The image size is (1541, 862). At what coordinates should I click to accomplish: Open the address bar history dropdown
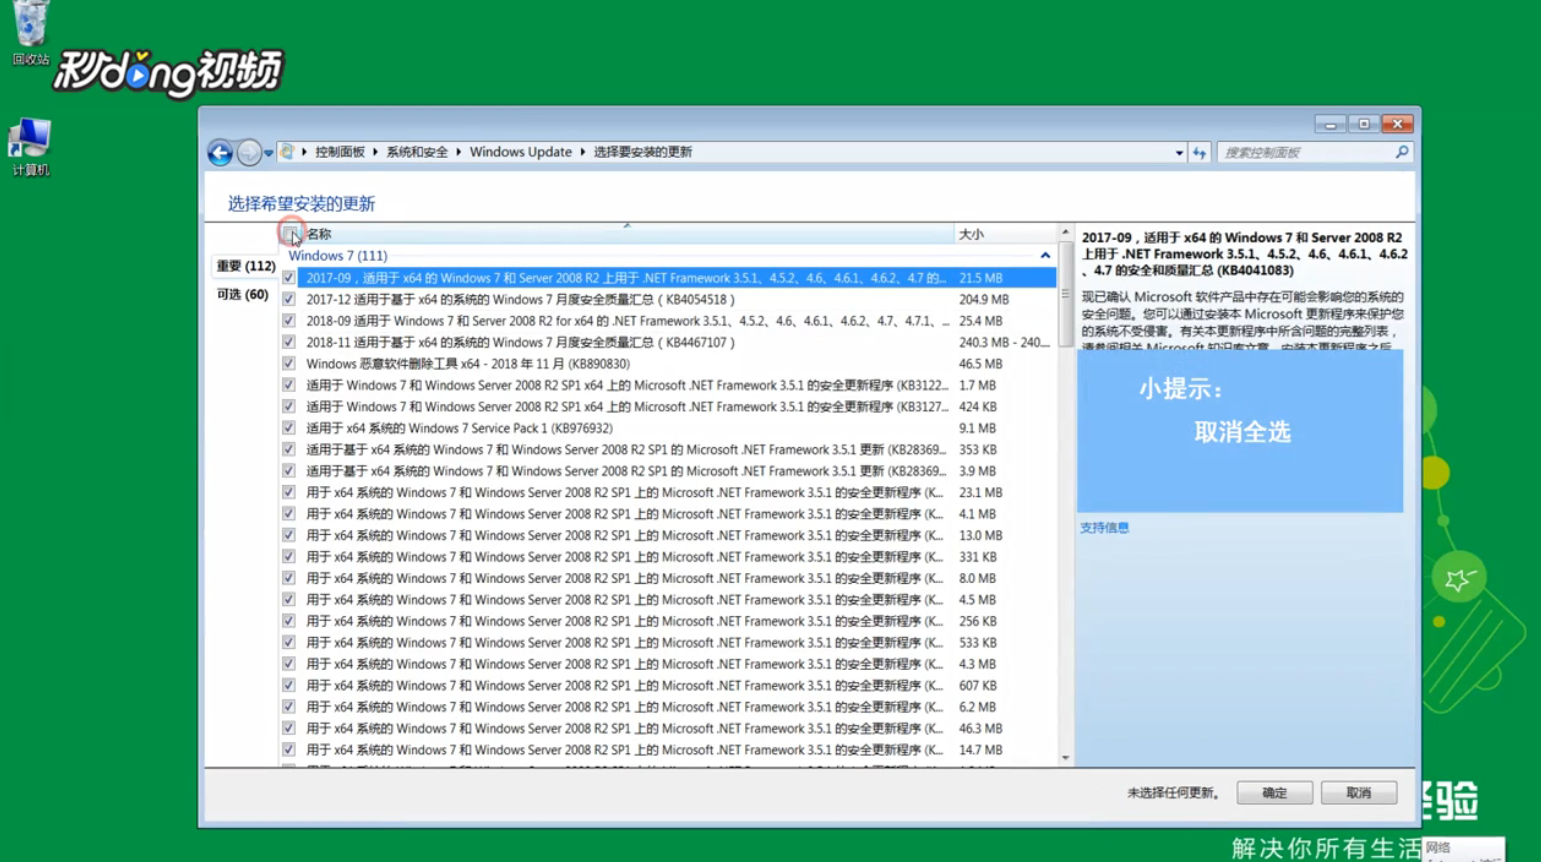click(x=1179, y=153)
